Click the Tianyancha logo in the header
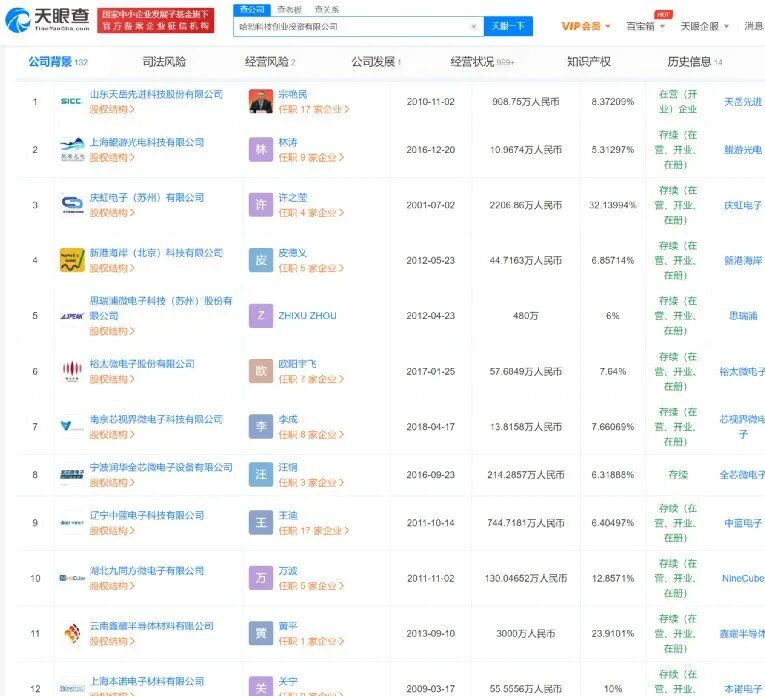 point(47,20)
